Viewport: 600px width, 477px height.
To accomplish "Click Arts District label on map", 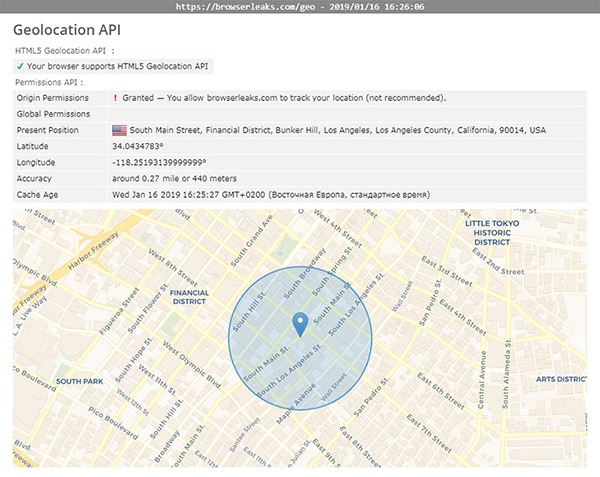I will click(x=561, y=379).
